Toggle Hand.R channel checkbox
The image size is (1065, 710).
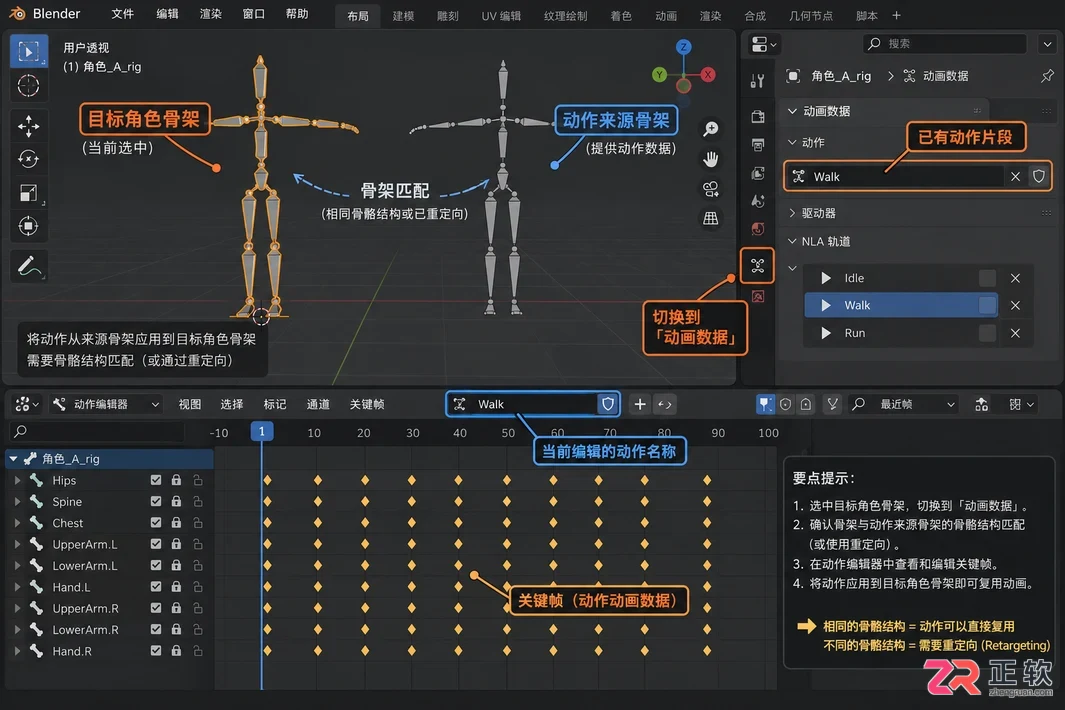tap(156, 651)
